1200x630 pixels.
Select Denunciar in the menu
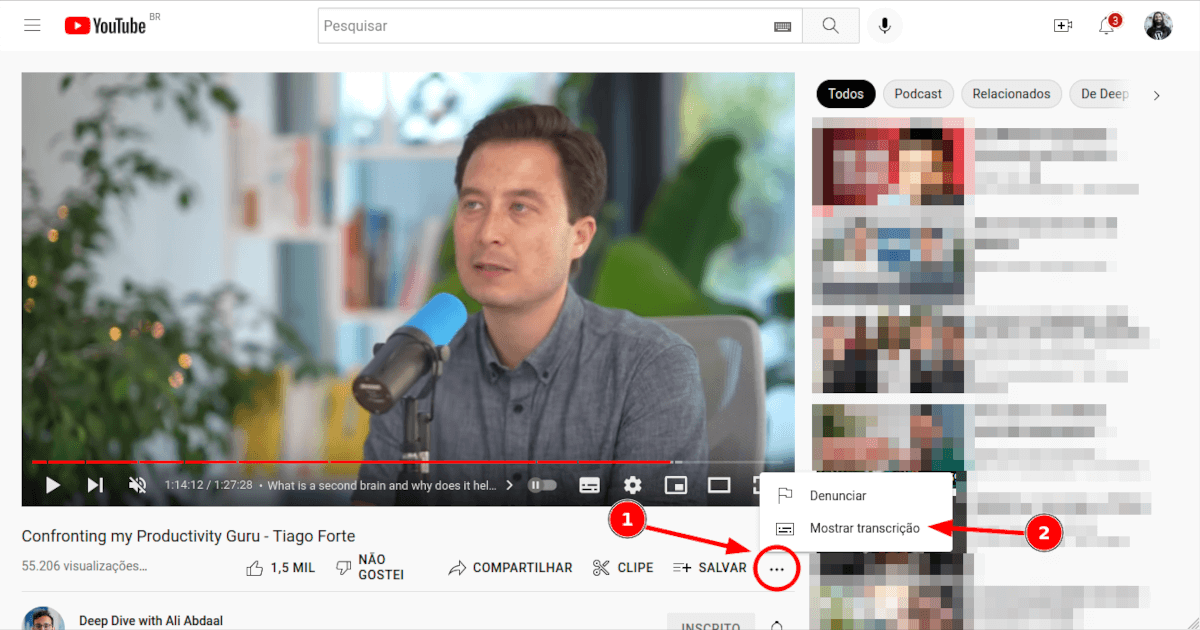pos(855,496)
